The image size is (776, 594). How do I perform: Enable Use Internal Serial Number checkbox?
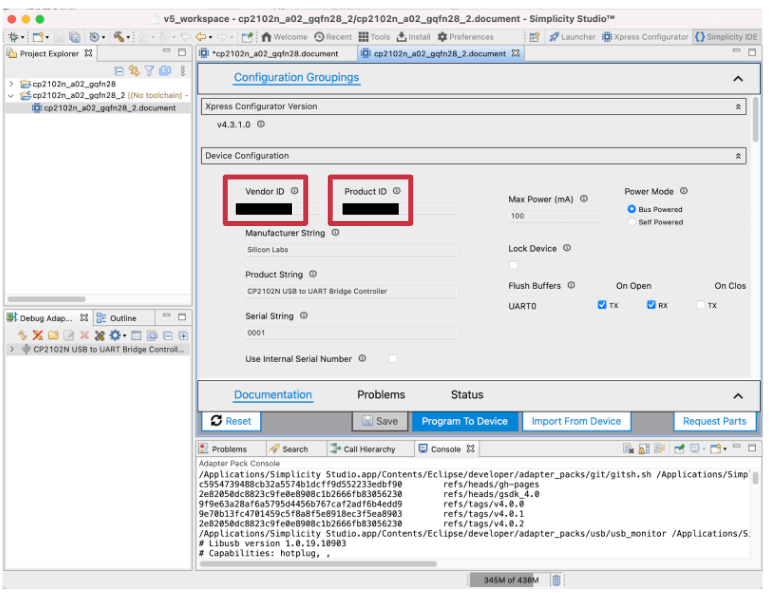tap(393, 358)
